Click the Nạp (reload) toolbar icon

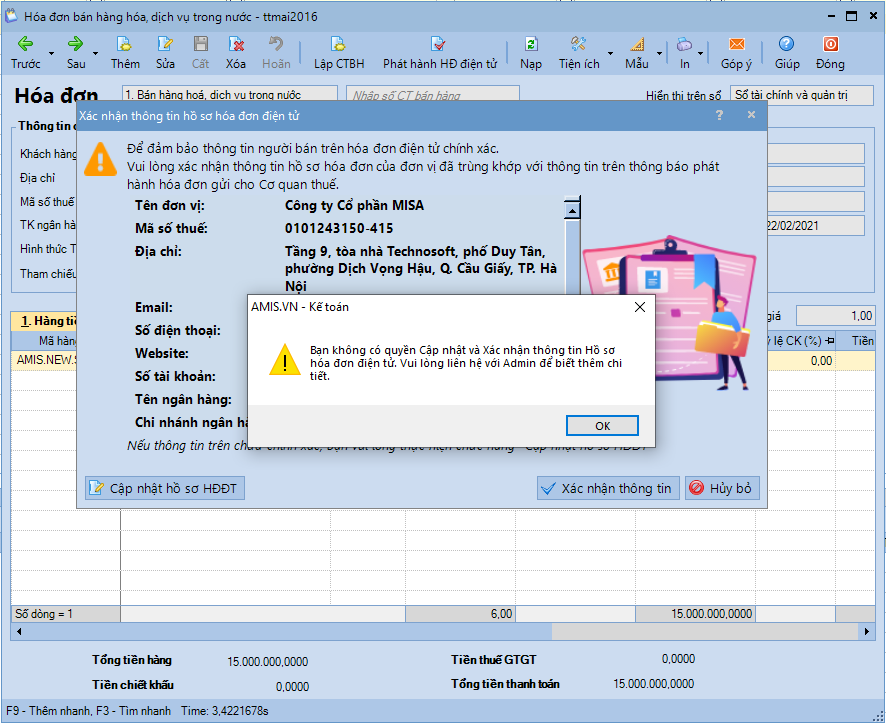[x=531, y=44]
